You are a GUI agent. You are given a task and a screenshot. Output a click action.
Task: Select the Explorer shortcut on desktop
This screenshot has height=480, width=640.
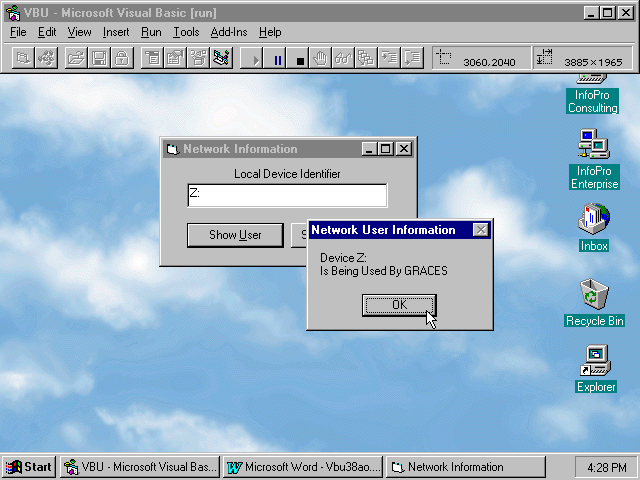point(595,360)
